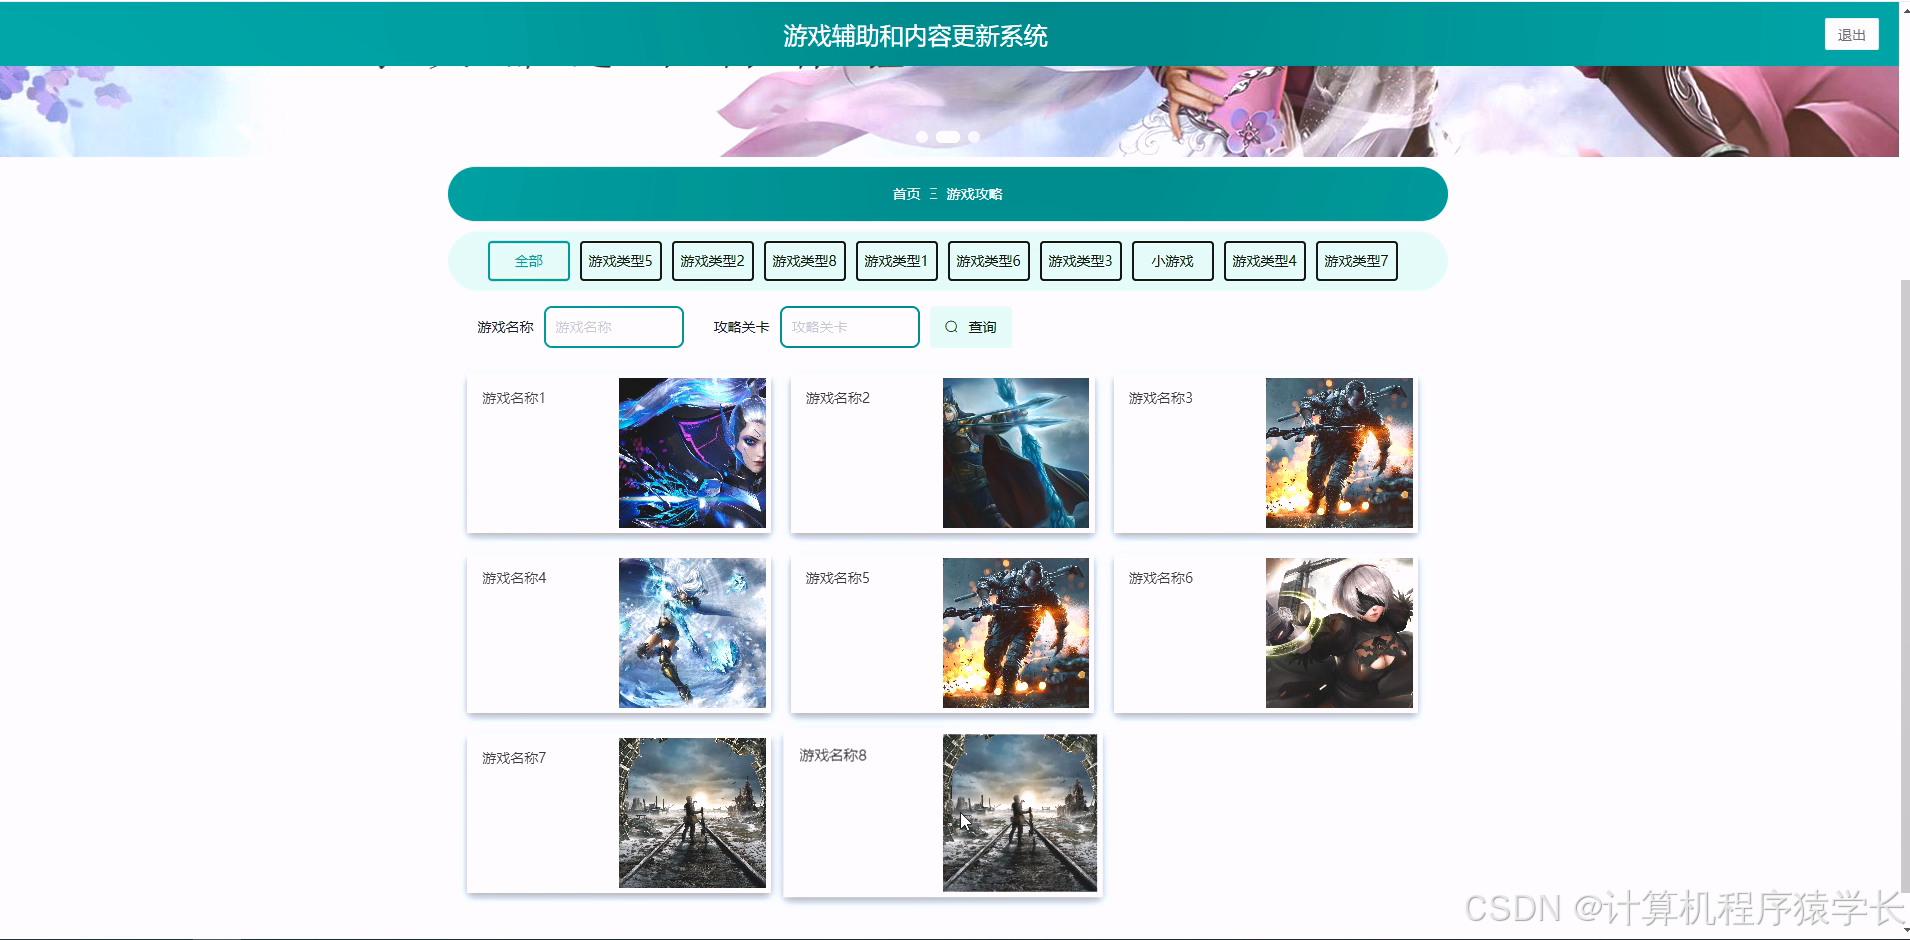Select the 游戏类型4 category tab

point(1265,261)
